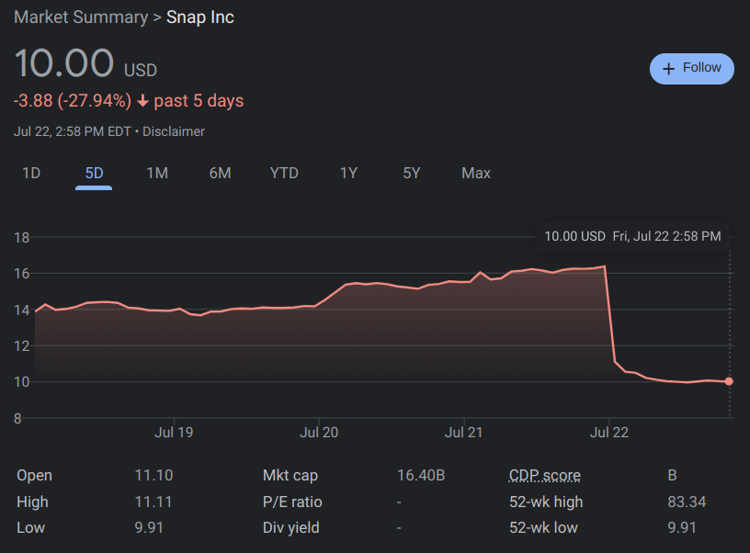
Task: Click the Div yield label
Action: [291, 528]
